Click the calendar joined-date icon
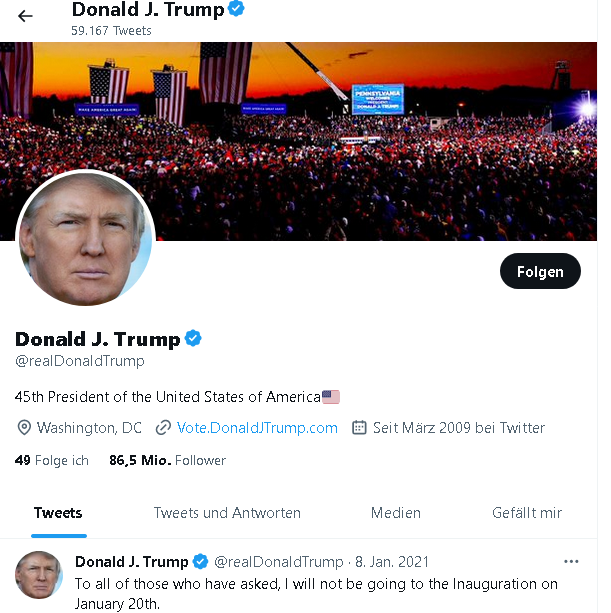The height and width of the screenshot is (613, 611). coord(360,428)
